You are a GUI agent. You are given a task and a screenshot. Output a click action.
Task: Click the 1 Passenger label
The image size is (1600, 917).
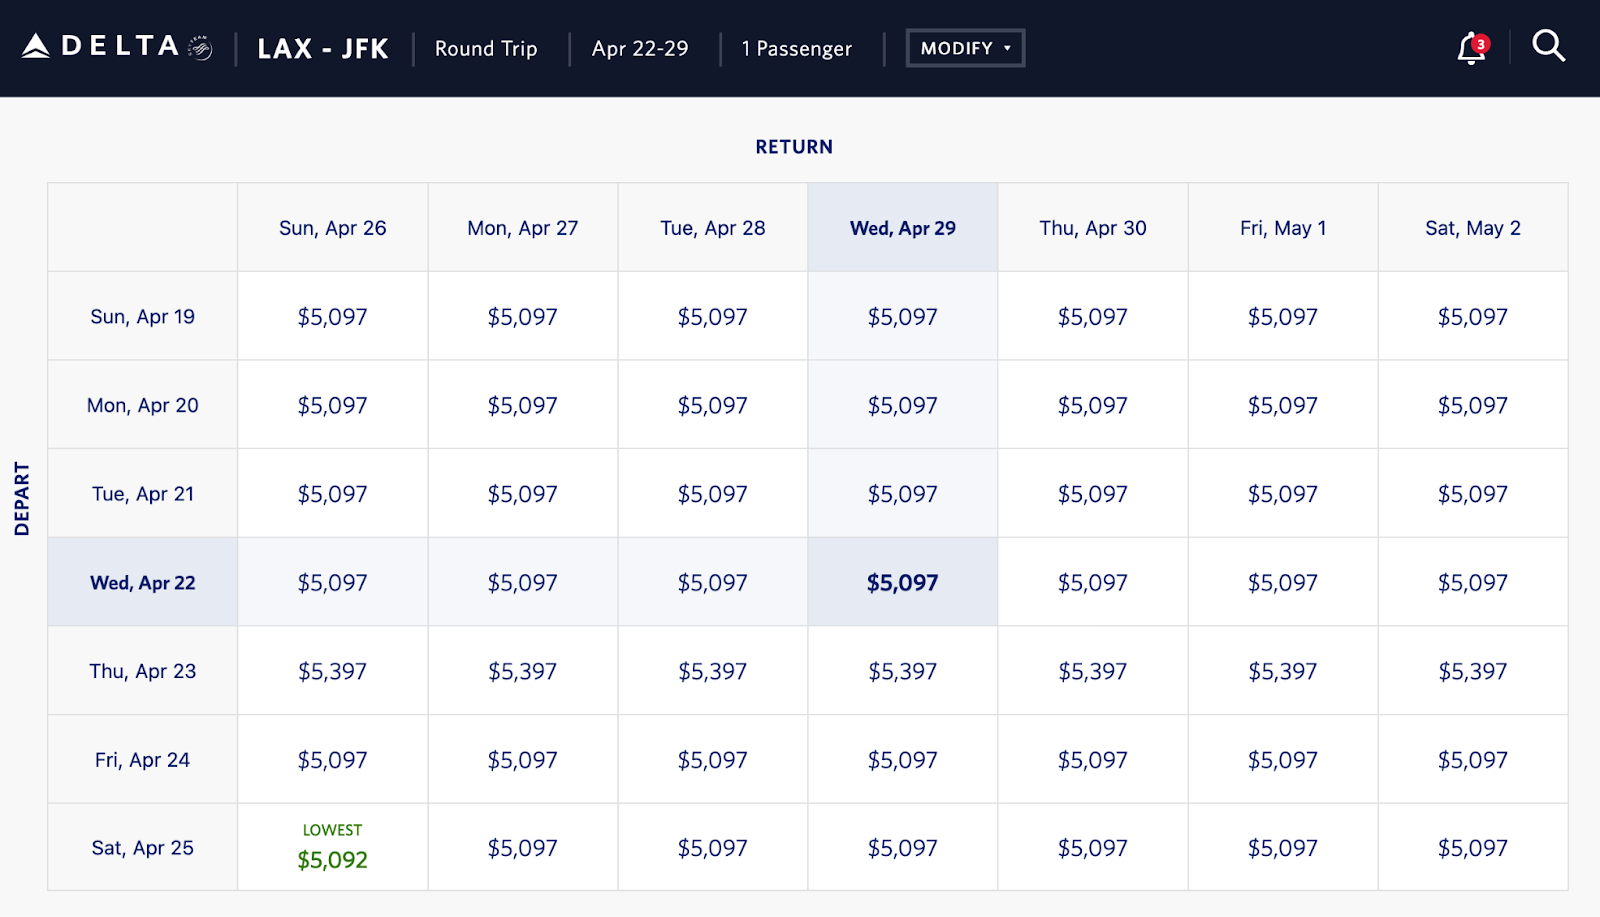click(797, 49)
